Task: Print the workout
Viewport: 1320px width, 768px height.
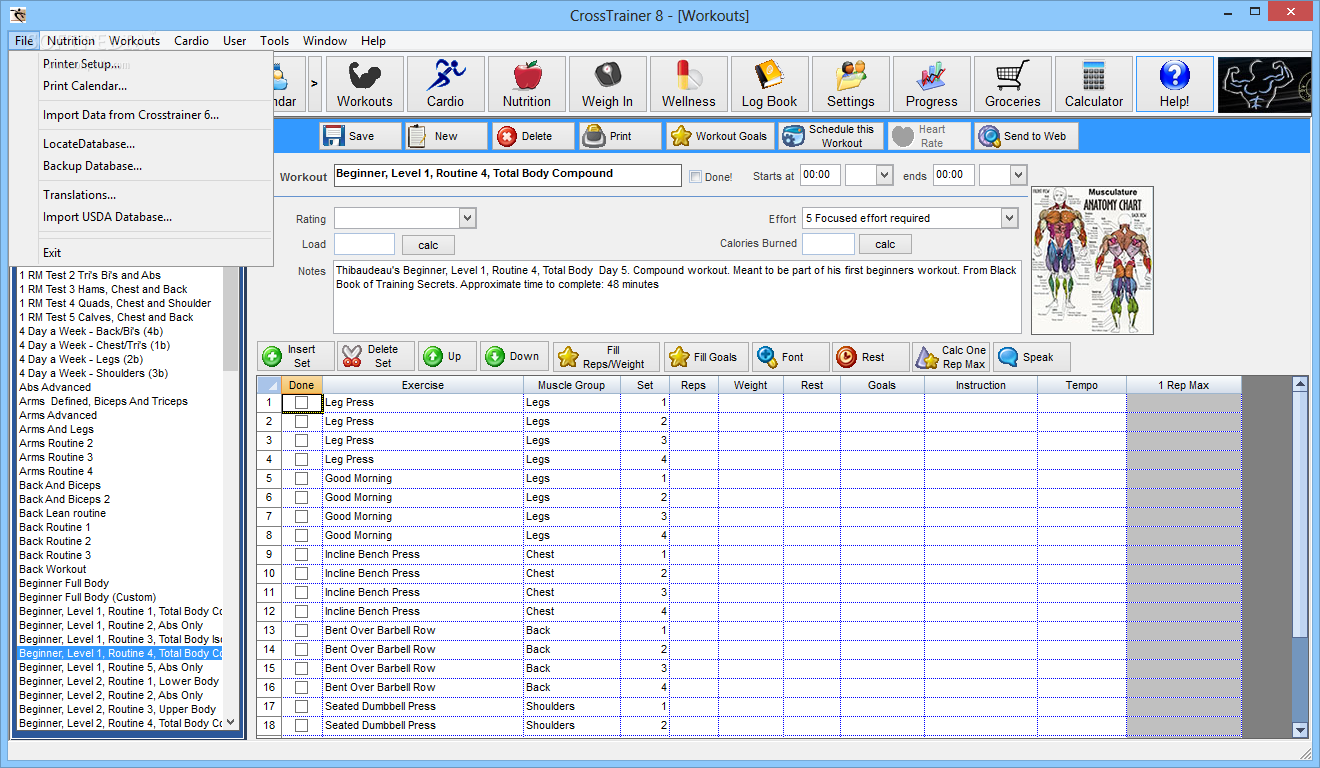Action: click(x=620, y=136)
